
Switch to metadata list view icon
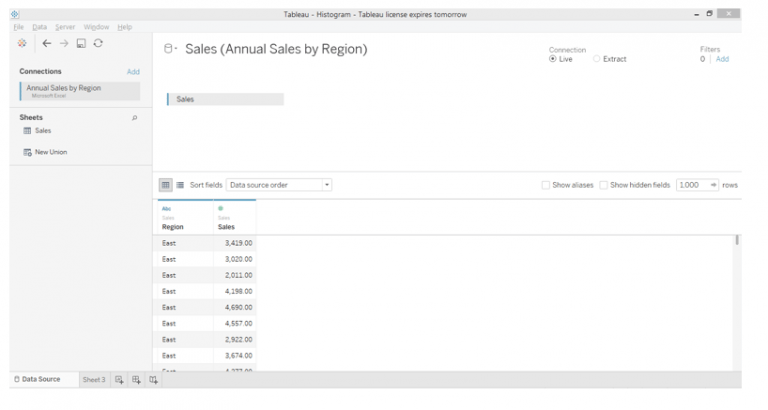pyautogui.click(x=180, y=185)
